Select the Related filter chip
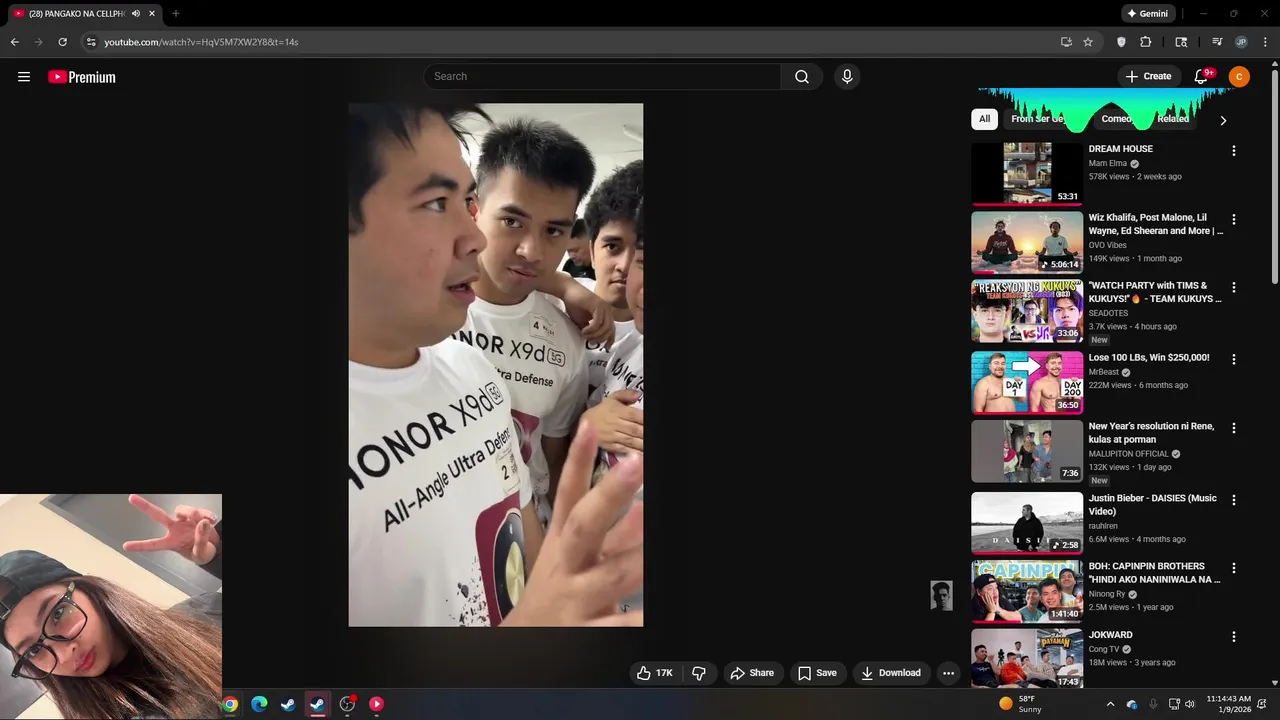 [1173, 119]
